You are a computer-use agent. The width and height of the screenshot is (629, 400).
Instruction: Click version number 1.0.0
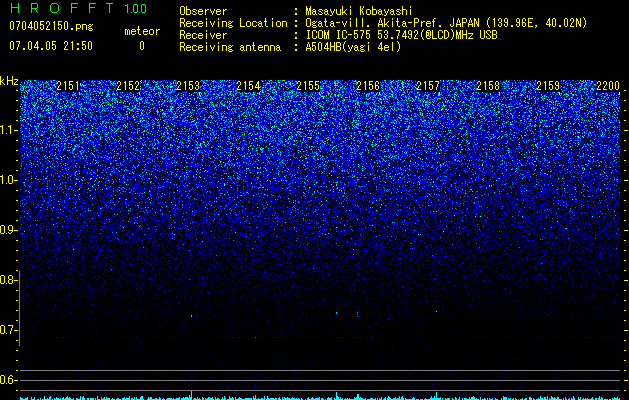(135, 9)
